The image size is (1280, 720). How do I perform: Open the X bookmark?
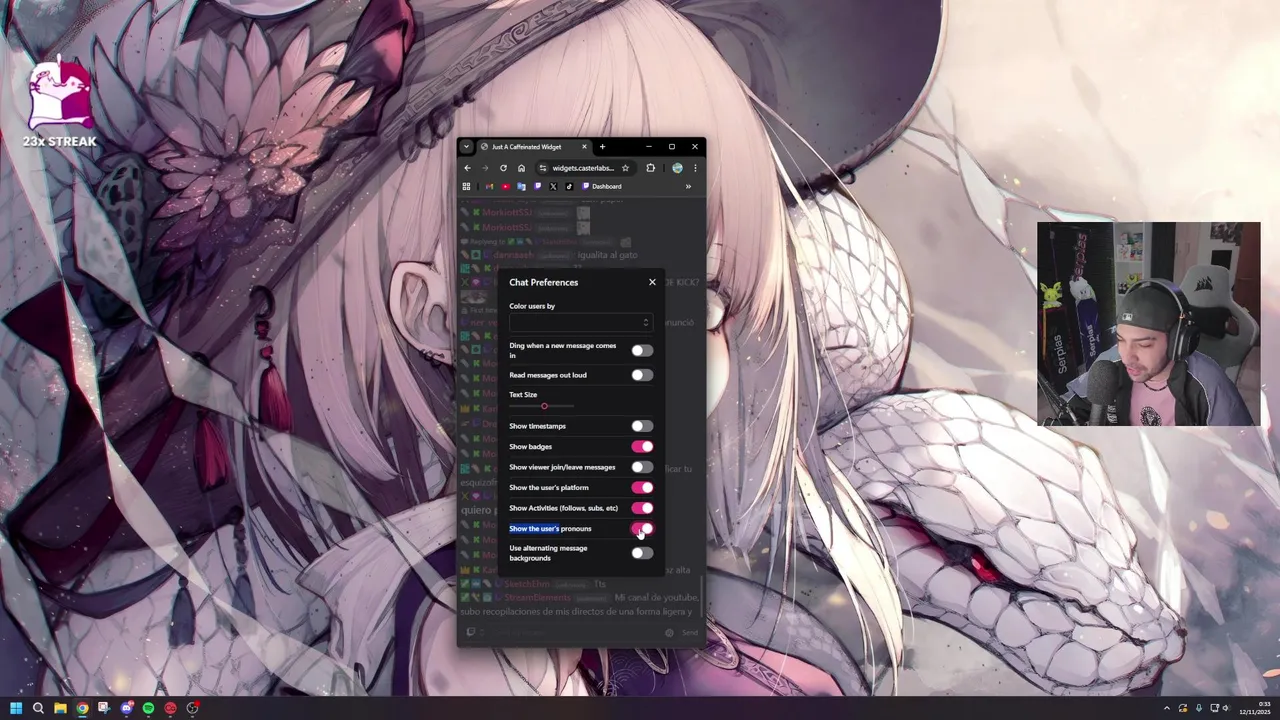click(x=553, y=187)
